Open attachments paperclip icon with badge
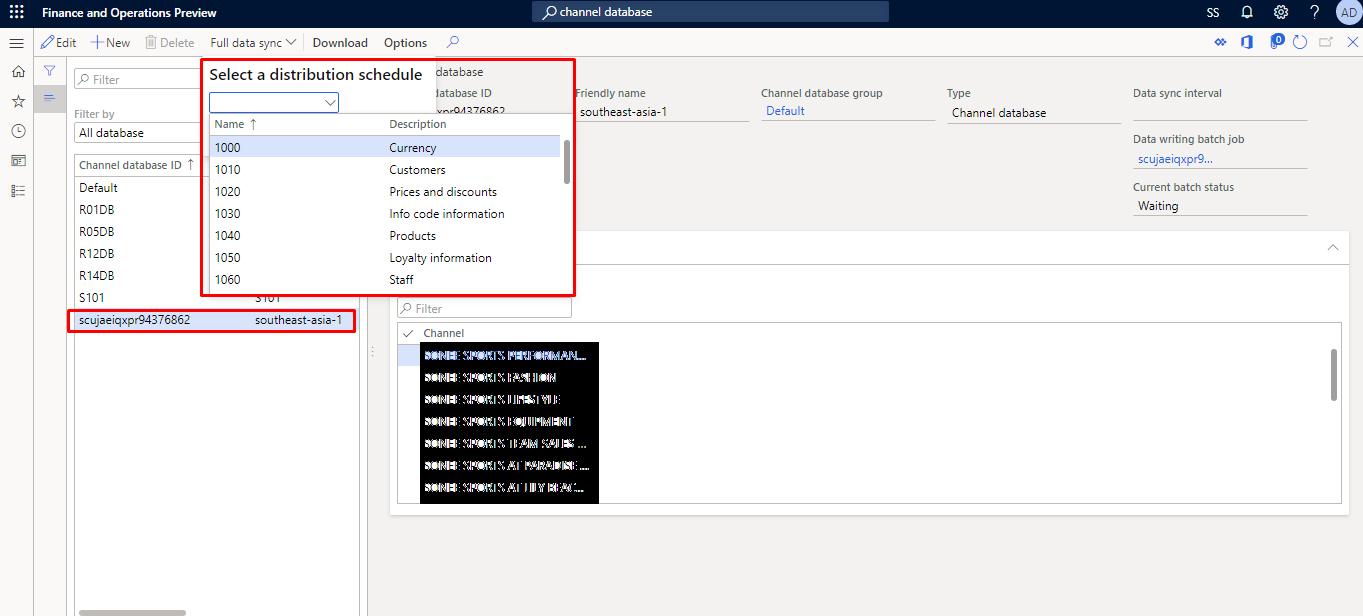The width and height of the screenshot is (1363, 616). coord(1276,42)
